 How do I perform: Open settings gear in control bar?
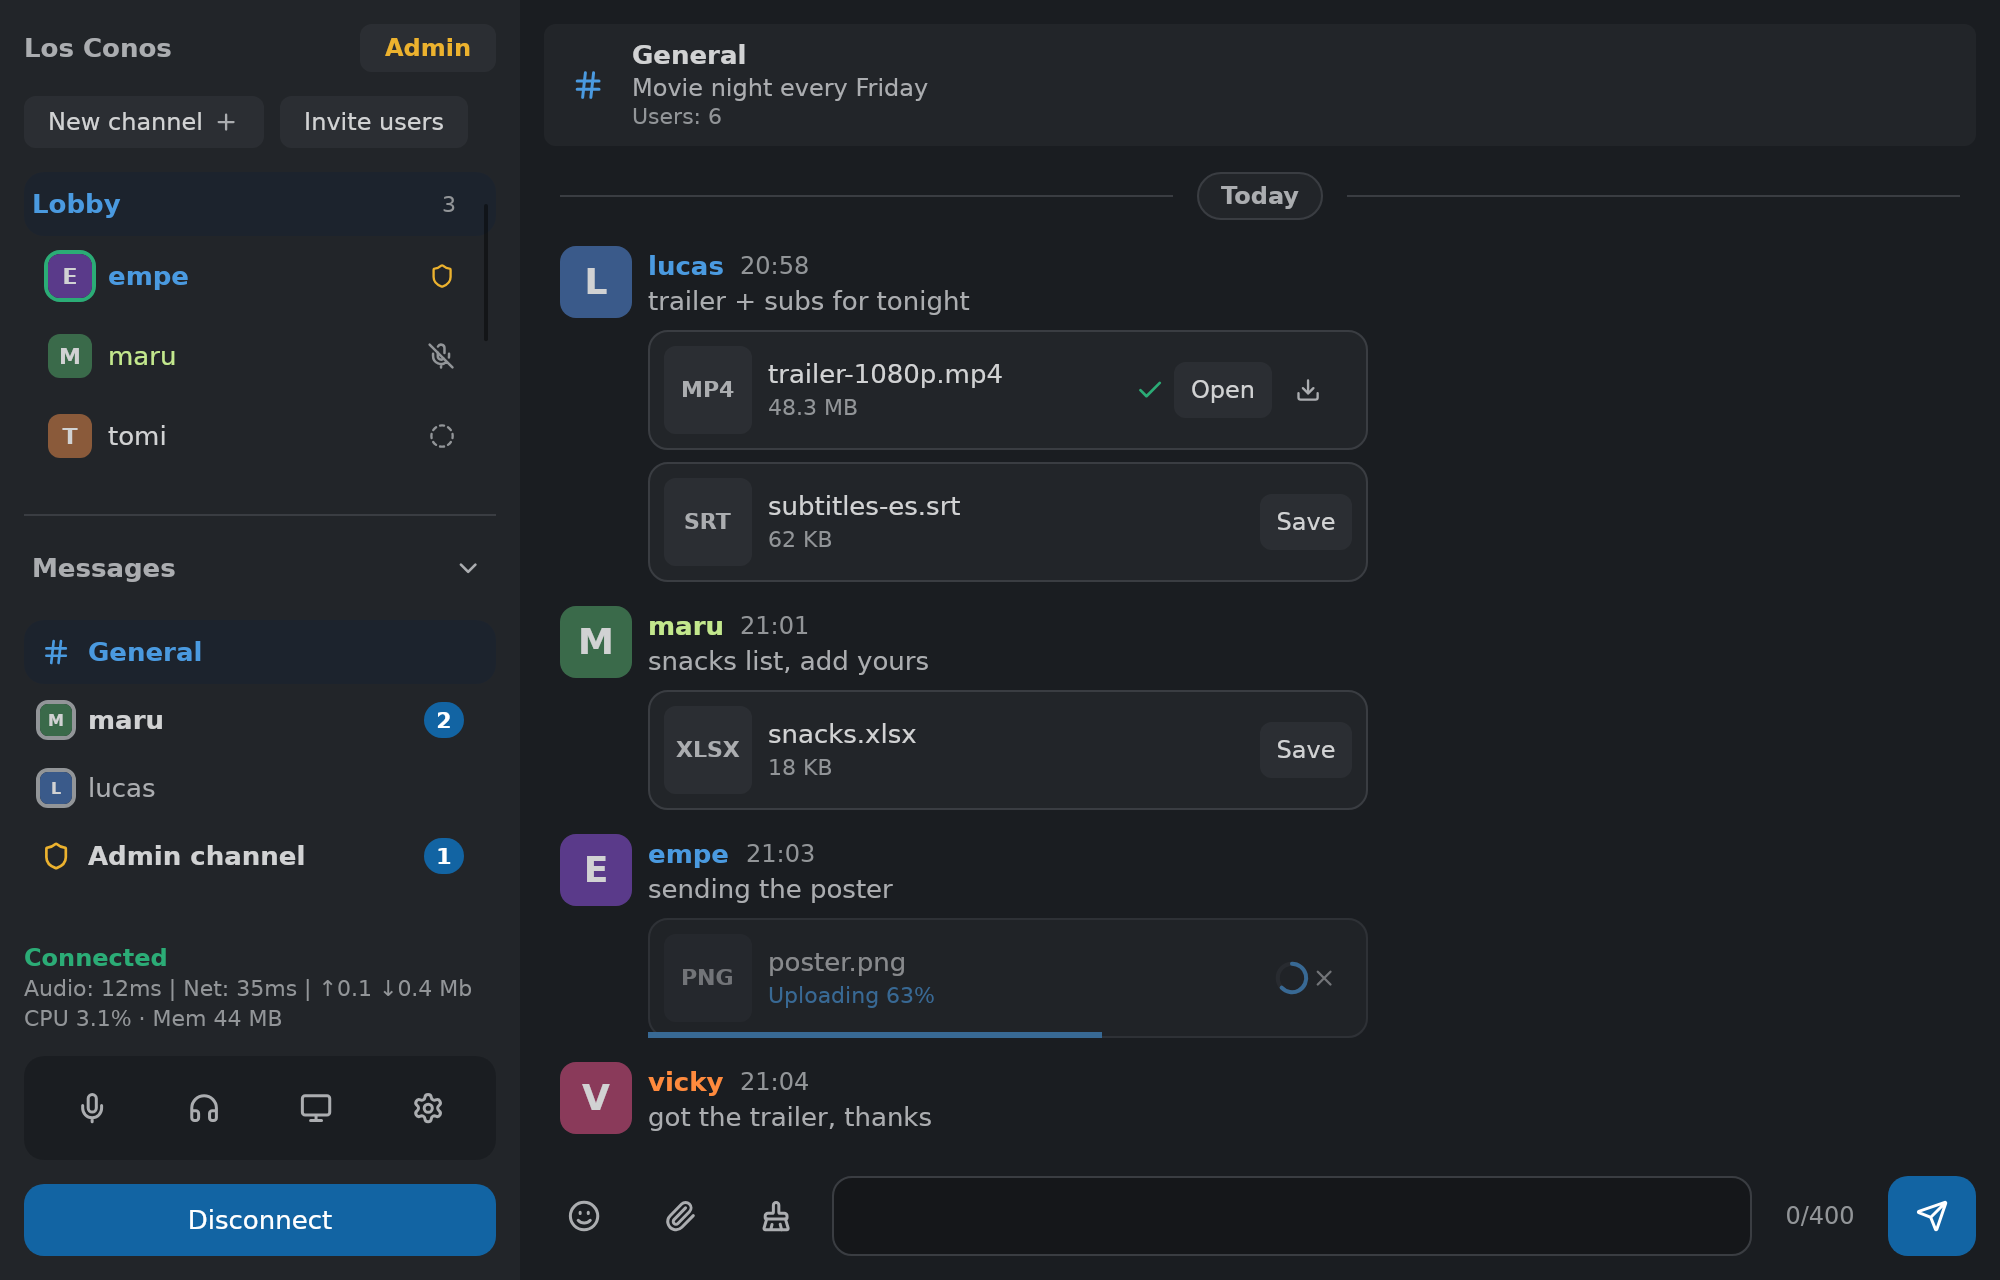pos(428,1108)
